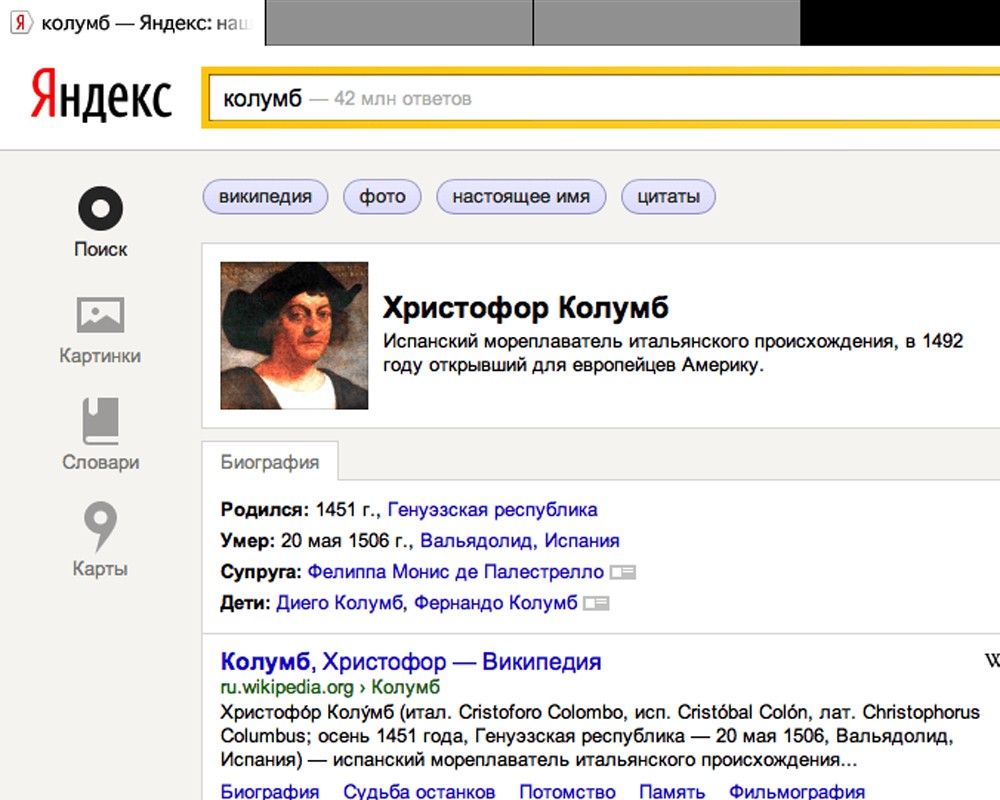Click the Яндекс logo
1000x800 pixels.
(101, 96)
